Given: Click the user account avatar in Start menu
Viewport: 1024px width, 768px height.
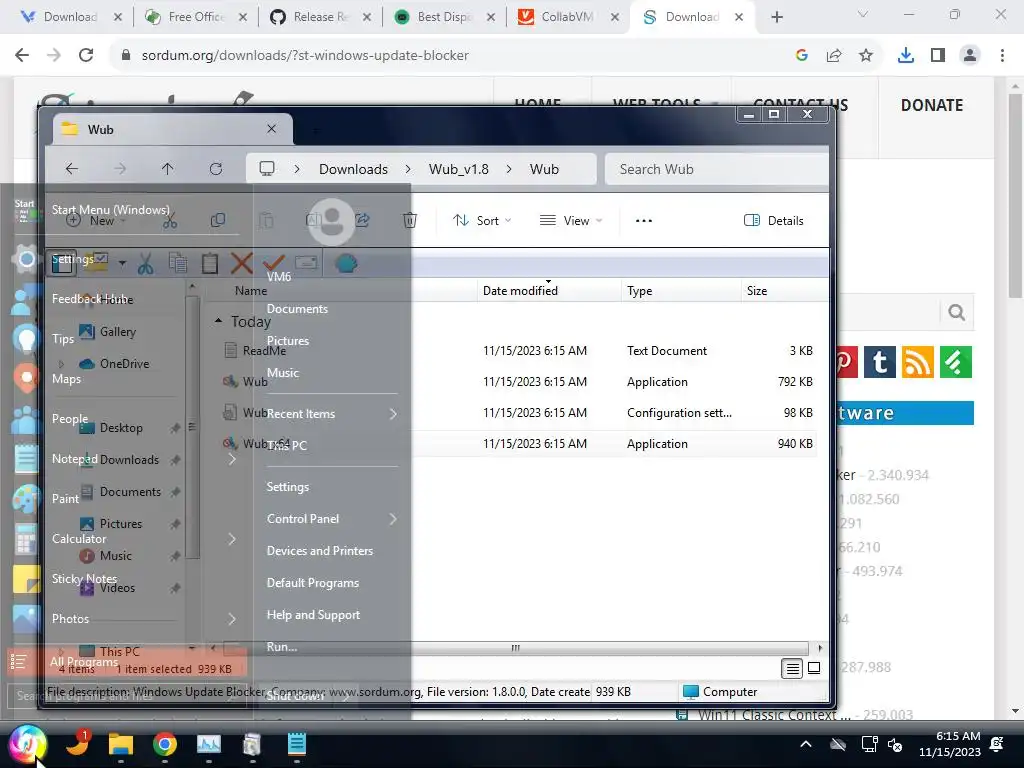Looking at the screenshot, I should pos(332,221).
